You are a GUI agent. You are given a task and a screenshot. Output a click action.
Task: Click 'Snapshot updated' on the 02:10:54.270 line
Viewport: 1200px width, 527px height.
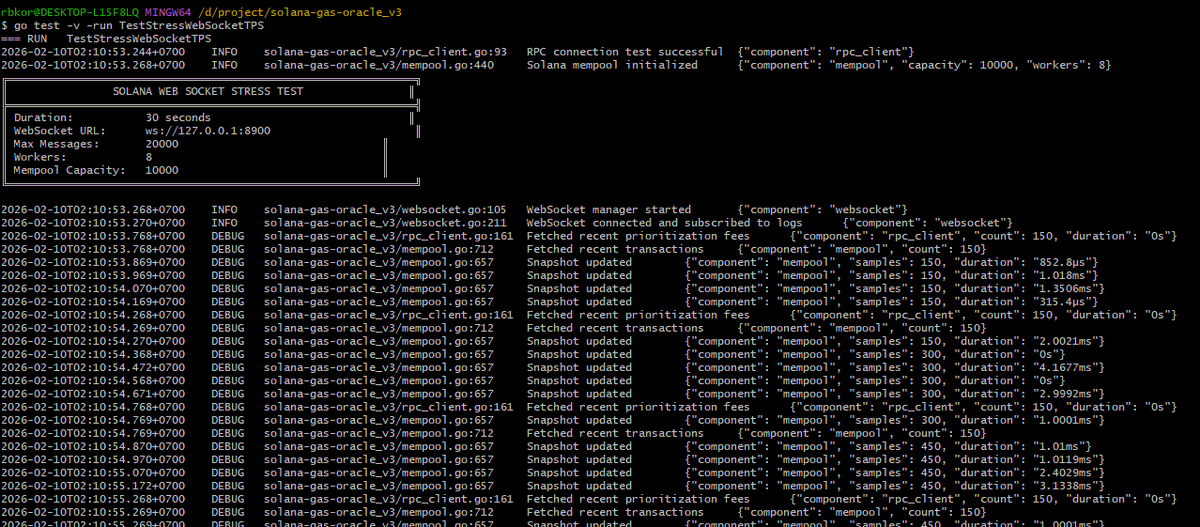coord(579,341)
